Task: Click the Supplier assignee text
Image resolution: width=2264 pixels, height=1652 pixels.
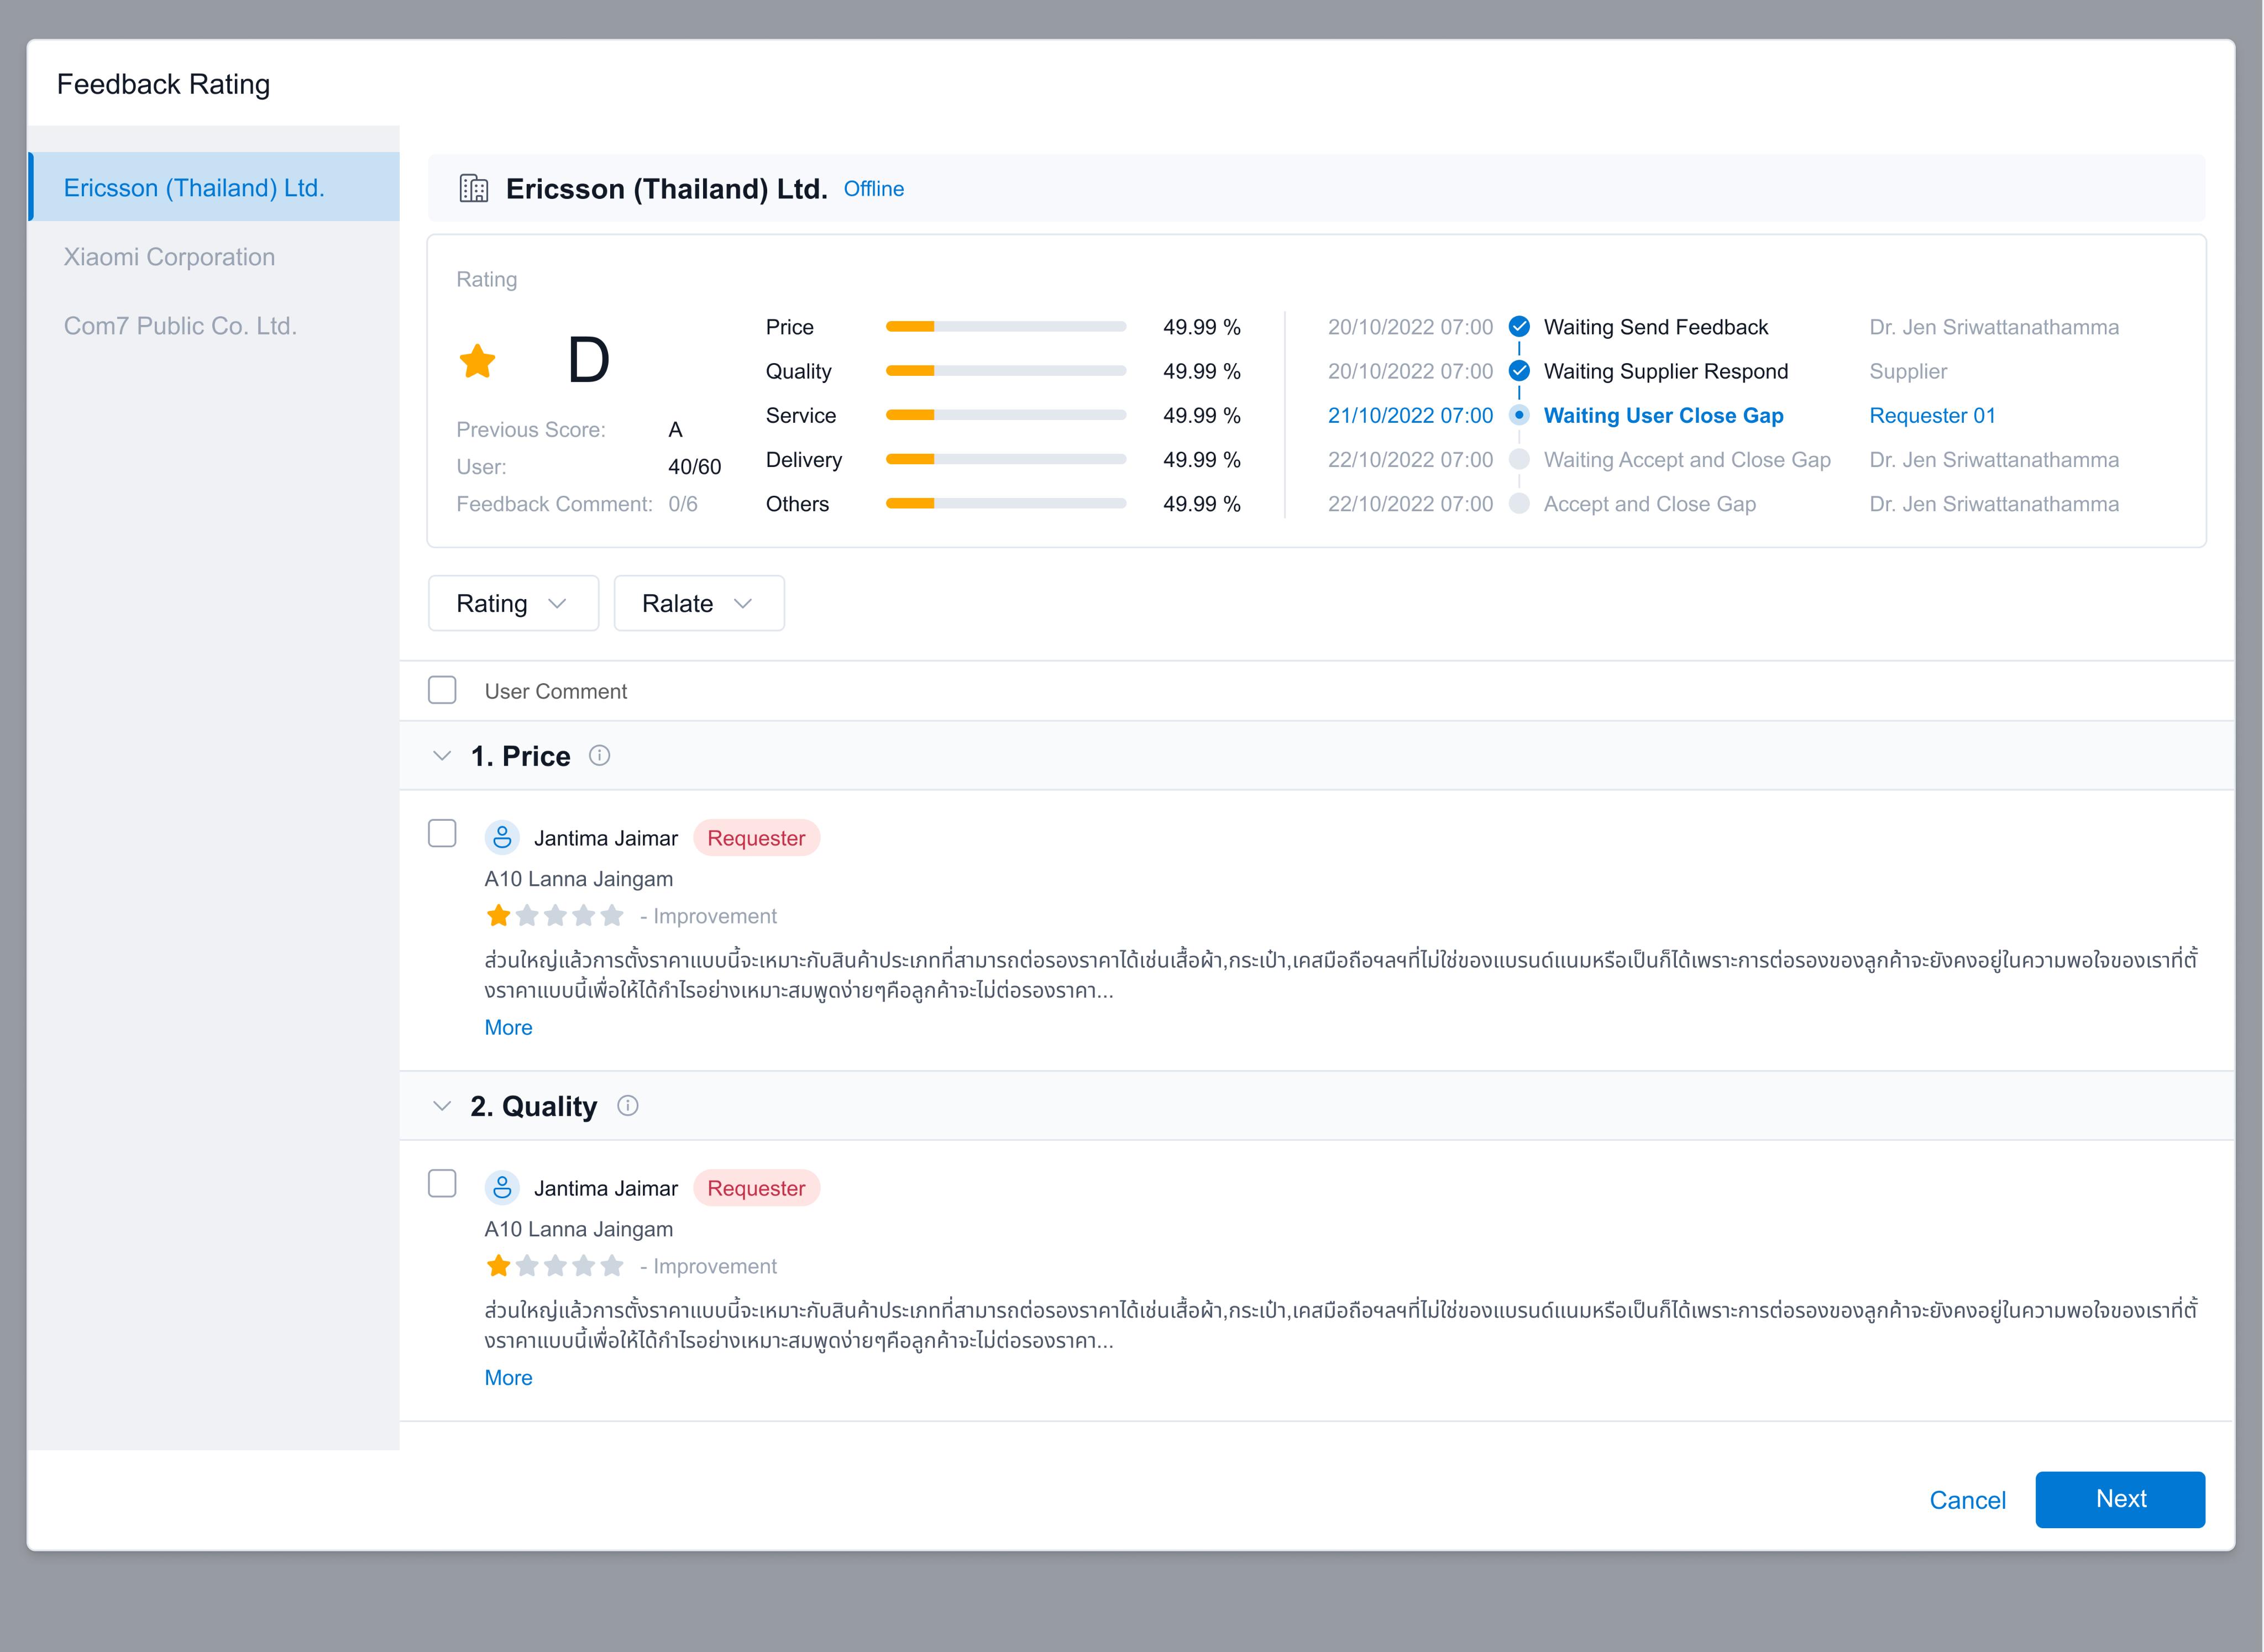Action: pos(1907,371)
